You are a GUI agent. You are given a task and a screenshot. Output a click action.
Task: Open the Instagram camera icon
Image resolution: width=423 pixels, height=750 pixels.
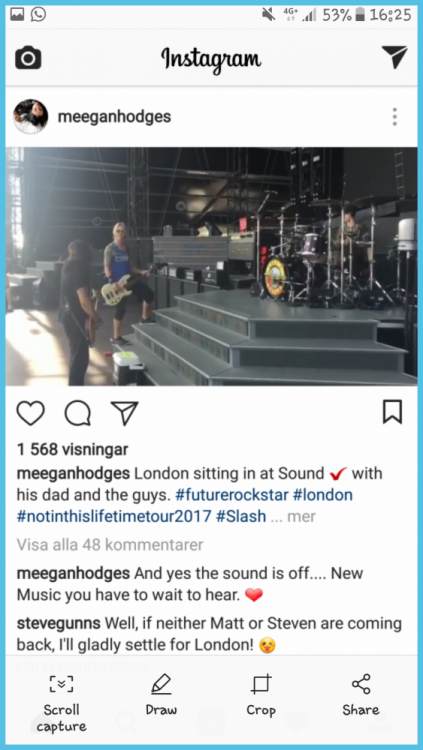(x=28, y=58)
